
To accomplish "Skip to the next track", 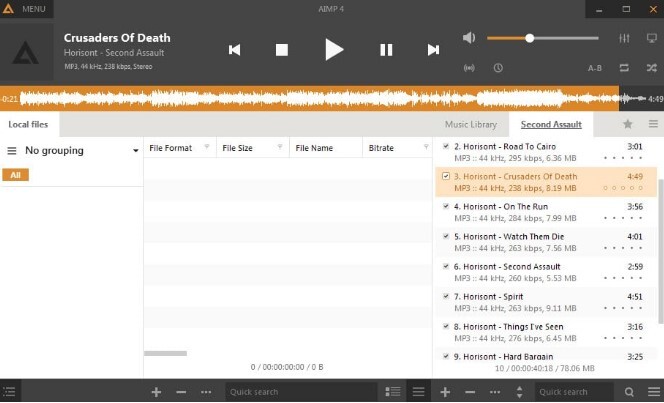I will (x=433, y=49).
